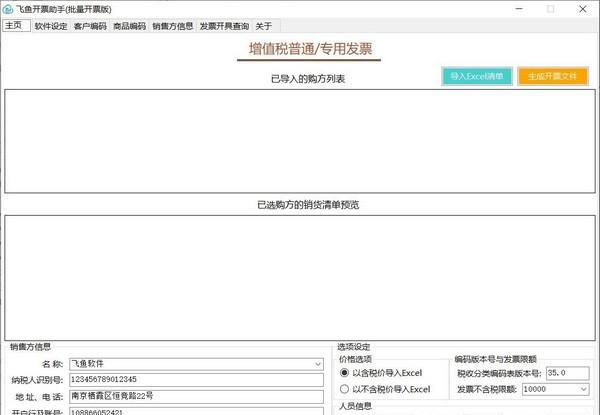This screenshot has height=415, width=600.
Task: Open the 商品编码 tab
Action: 129,26
